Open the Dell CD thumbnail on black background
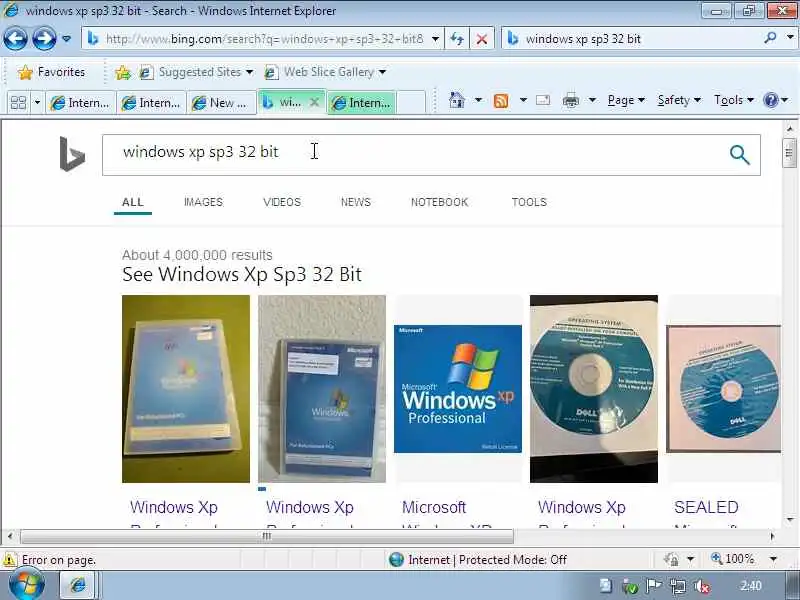The width and height of the screenshot is (800, 600). point(594,389)
